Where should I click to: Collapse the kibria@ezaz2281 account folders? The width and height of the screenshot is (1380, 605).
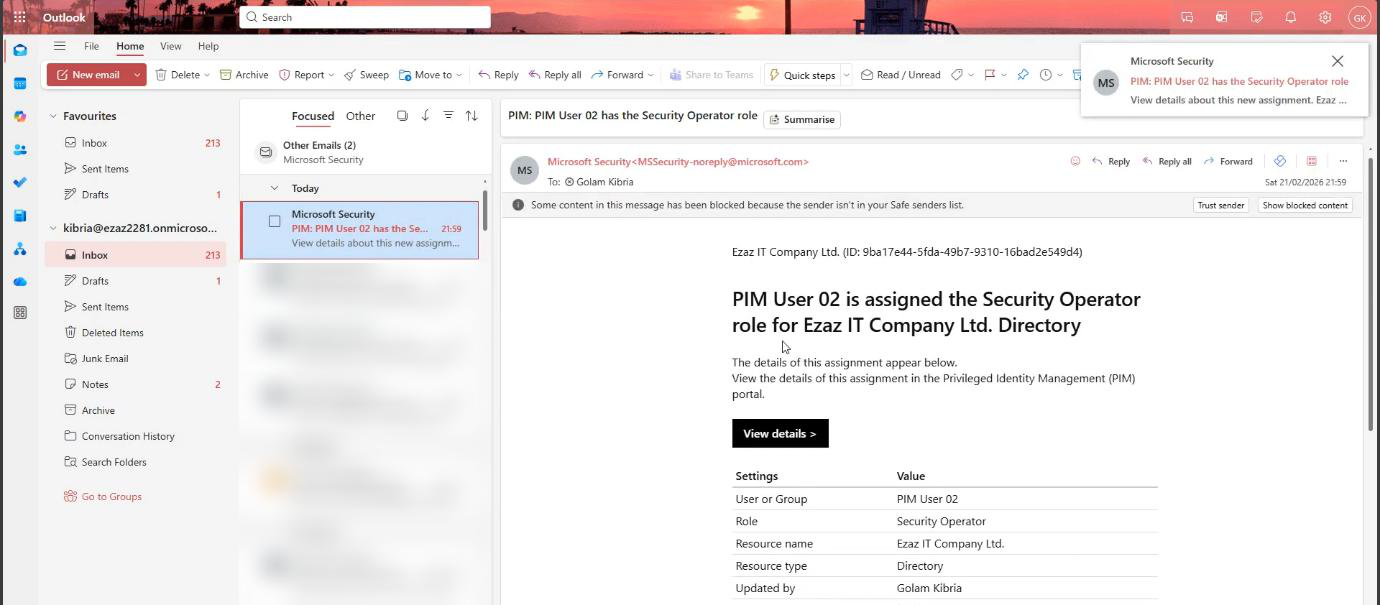(x=53, y=228)
